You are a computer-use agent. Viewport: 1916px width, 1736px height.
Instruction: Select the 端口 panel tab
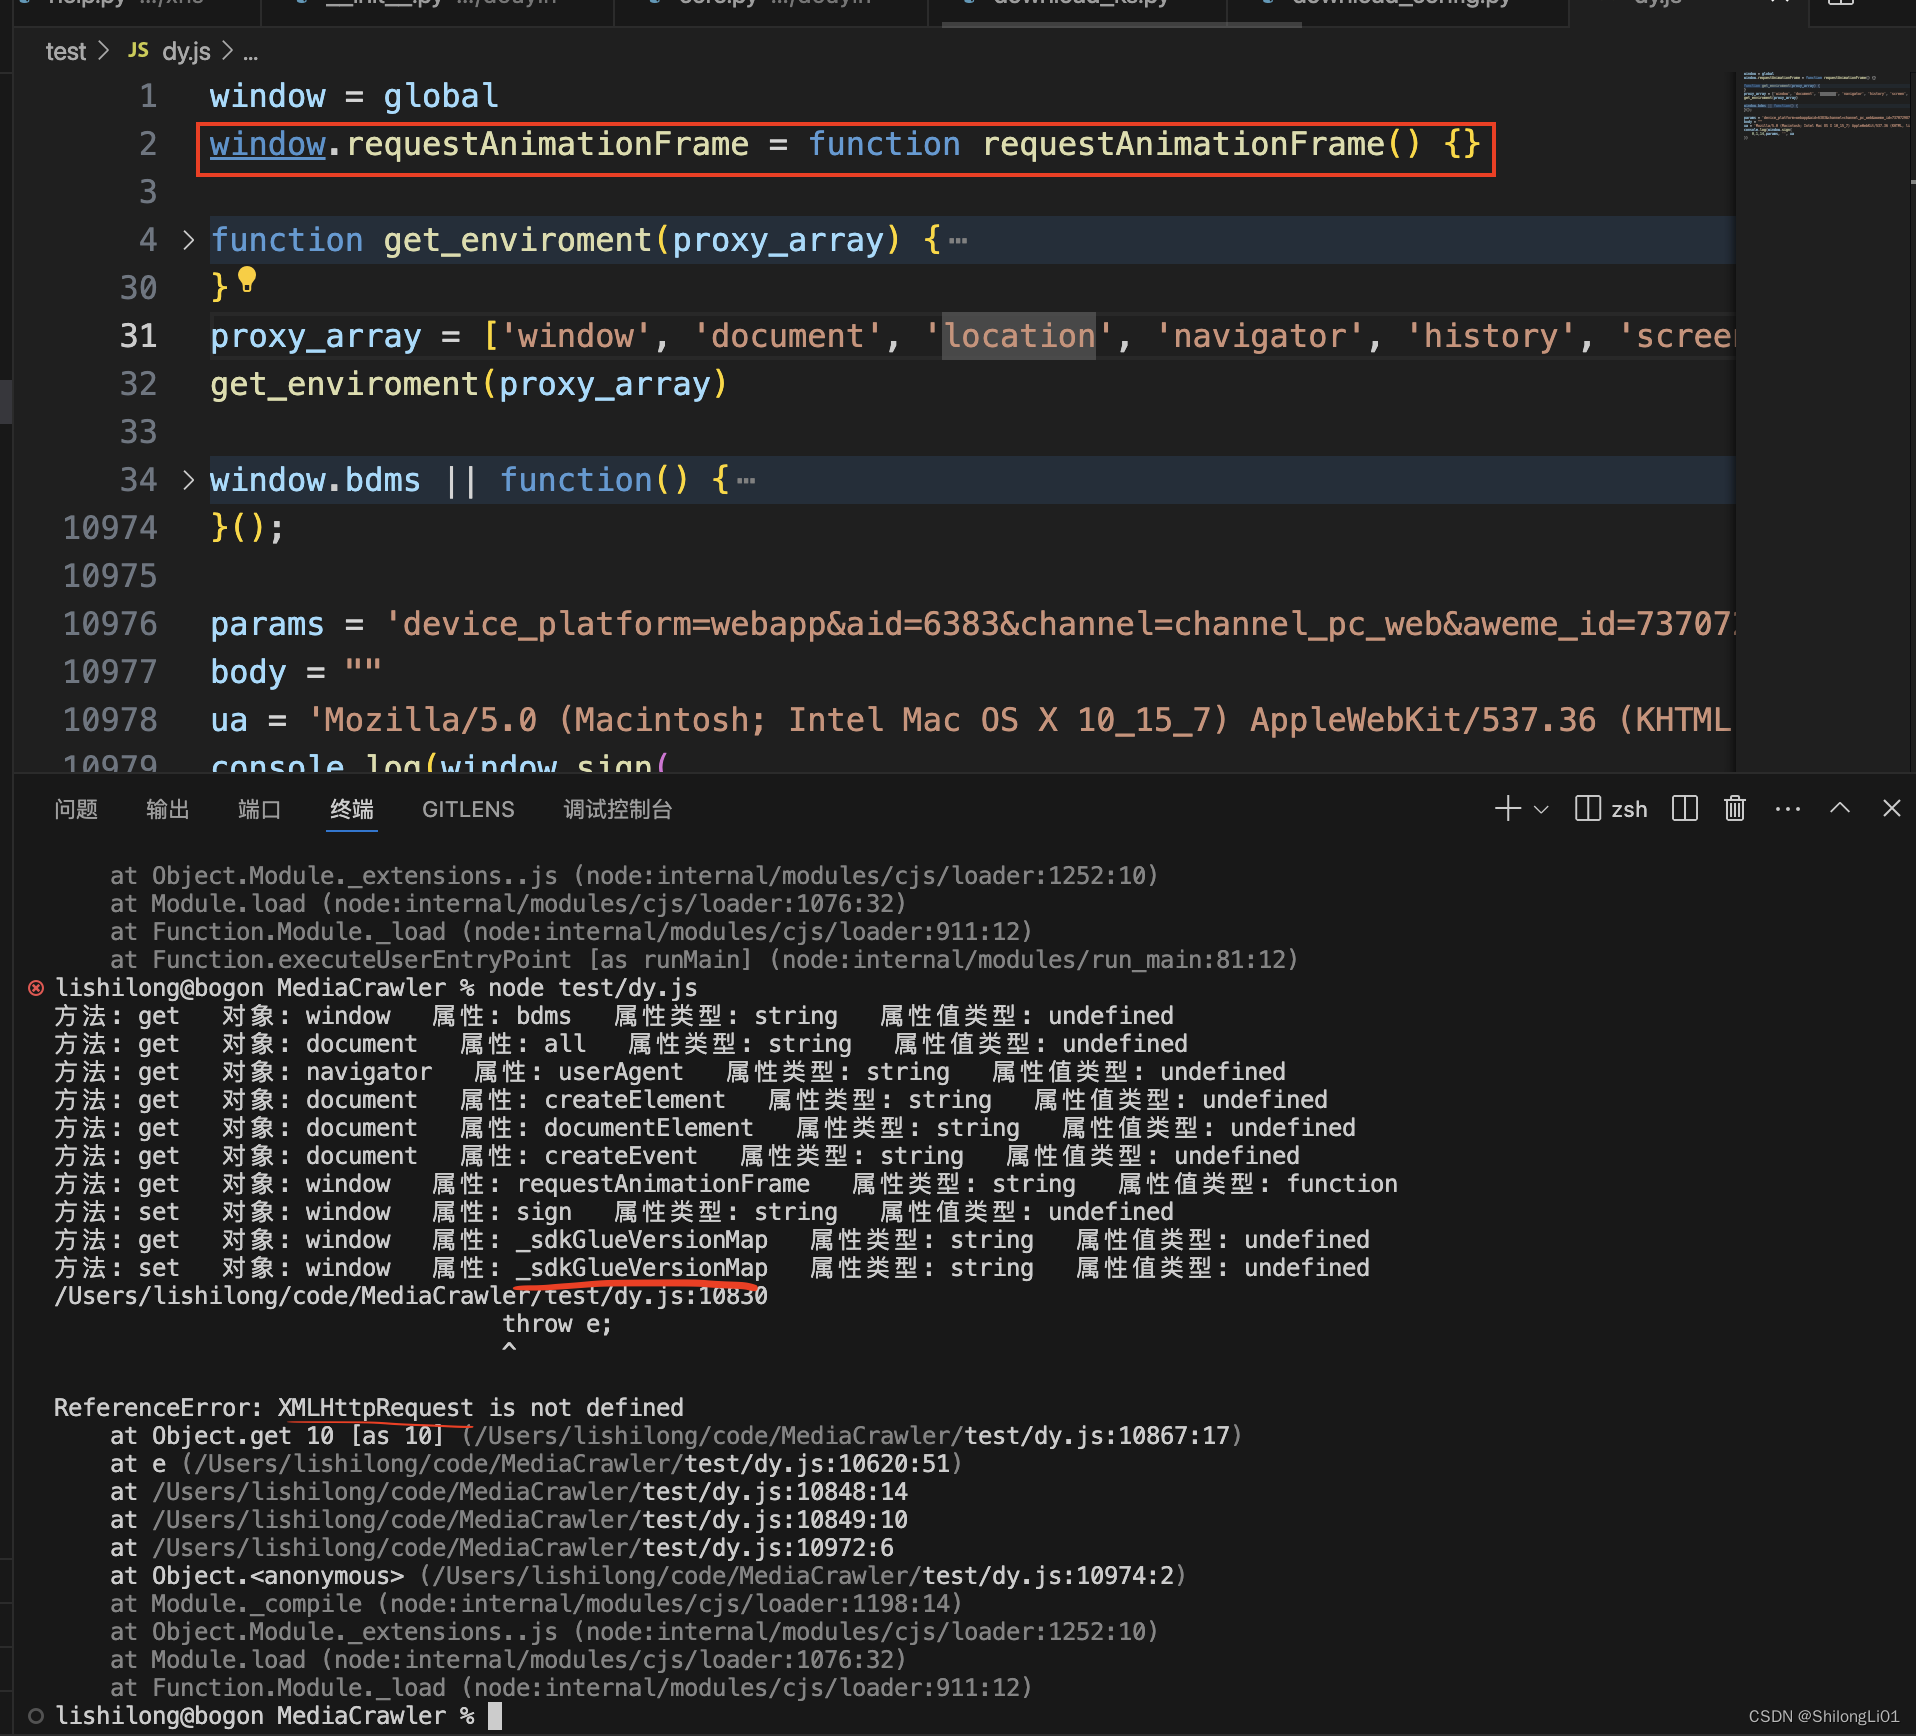point(259,809)
